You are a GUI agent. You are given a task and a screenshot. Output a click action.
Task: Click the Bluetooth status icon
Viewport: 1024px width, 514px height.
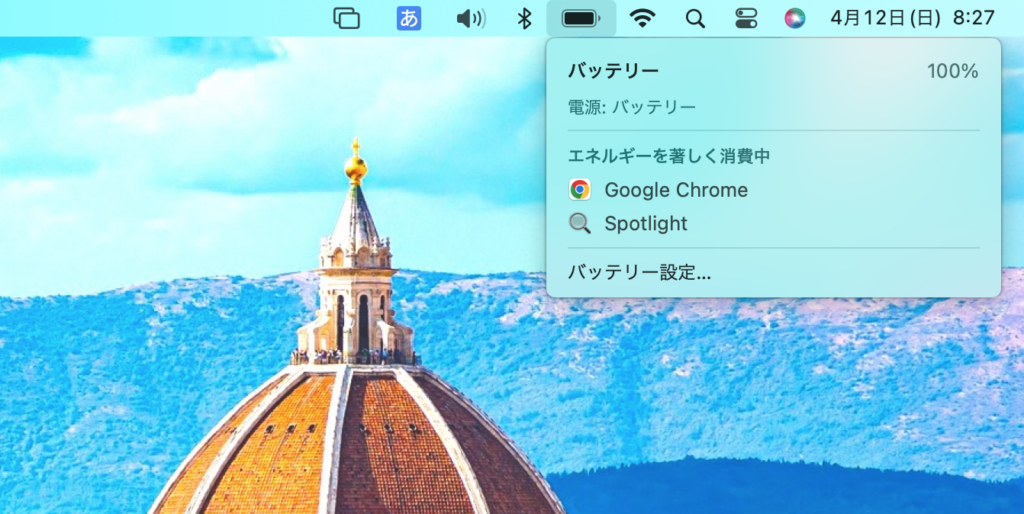523,18
